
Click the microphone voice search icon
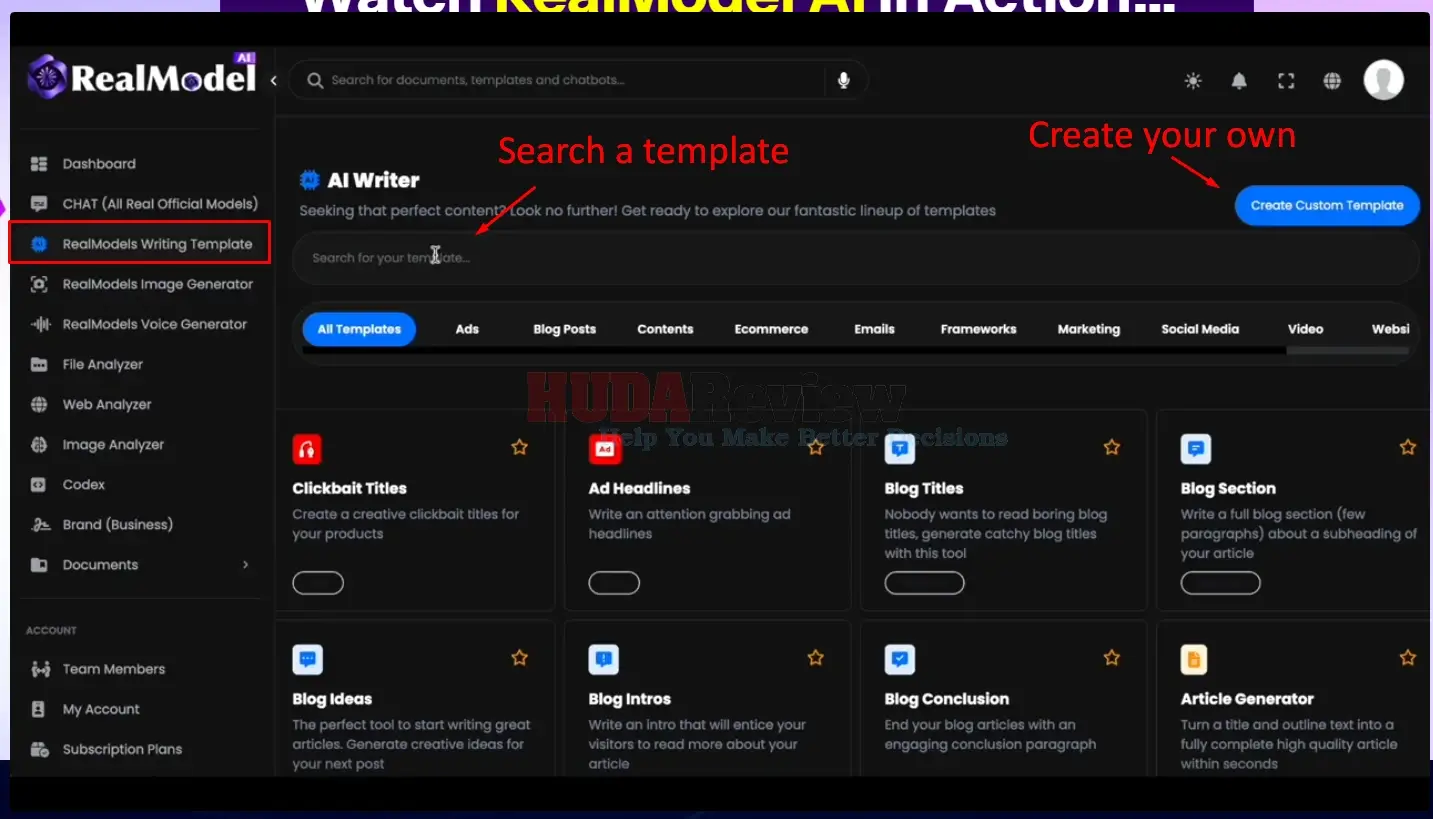click(844, 80)
